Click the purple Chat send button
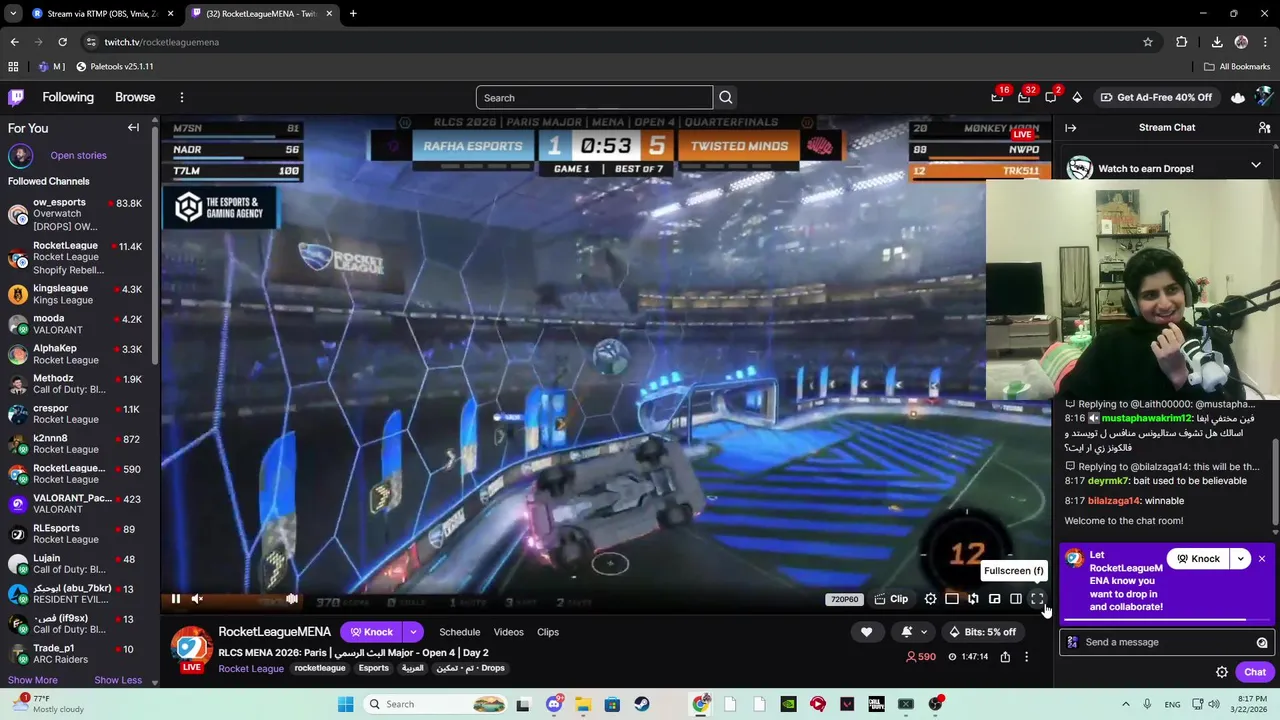Image resolution: width=1280 pixels, height=720 pixels. tap(1255, 672)
